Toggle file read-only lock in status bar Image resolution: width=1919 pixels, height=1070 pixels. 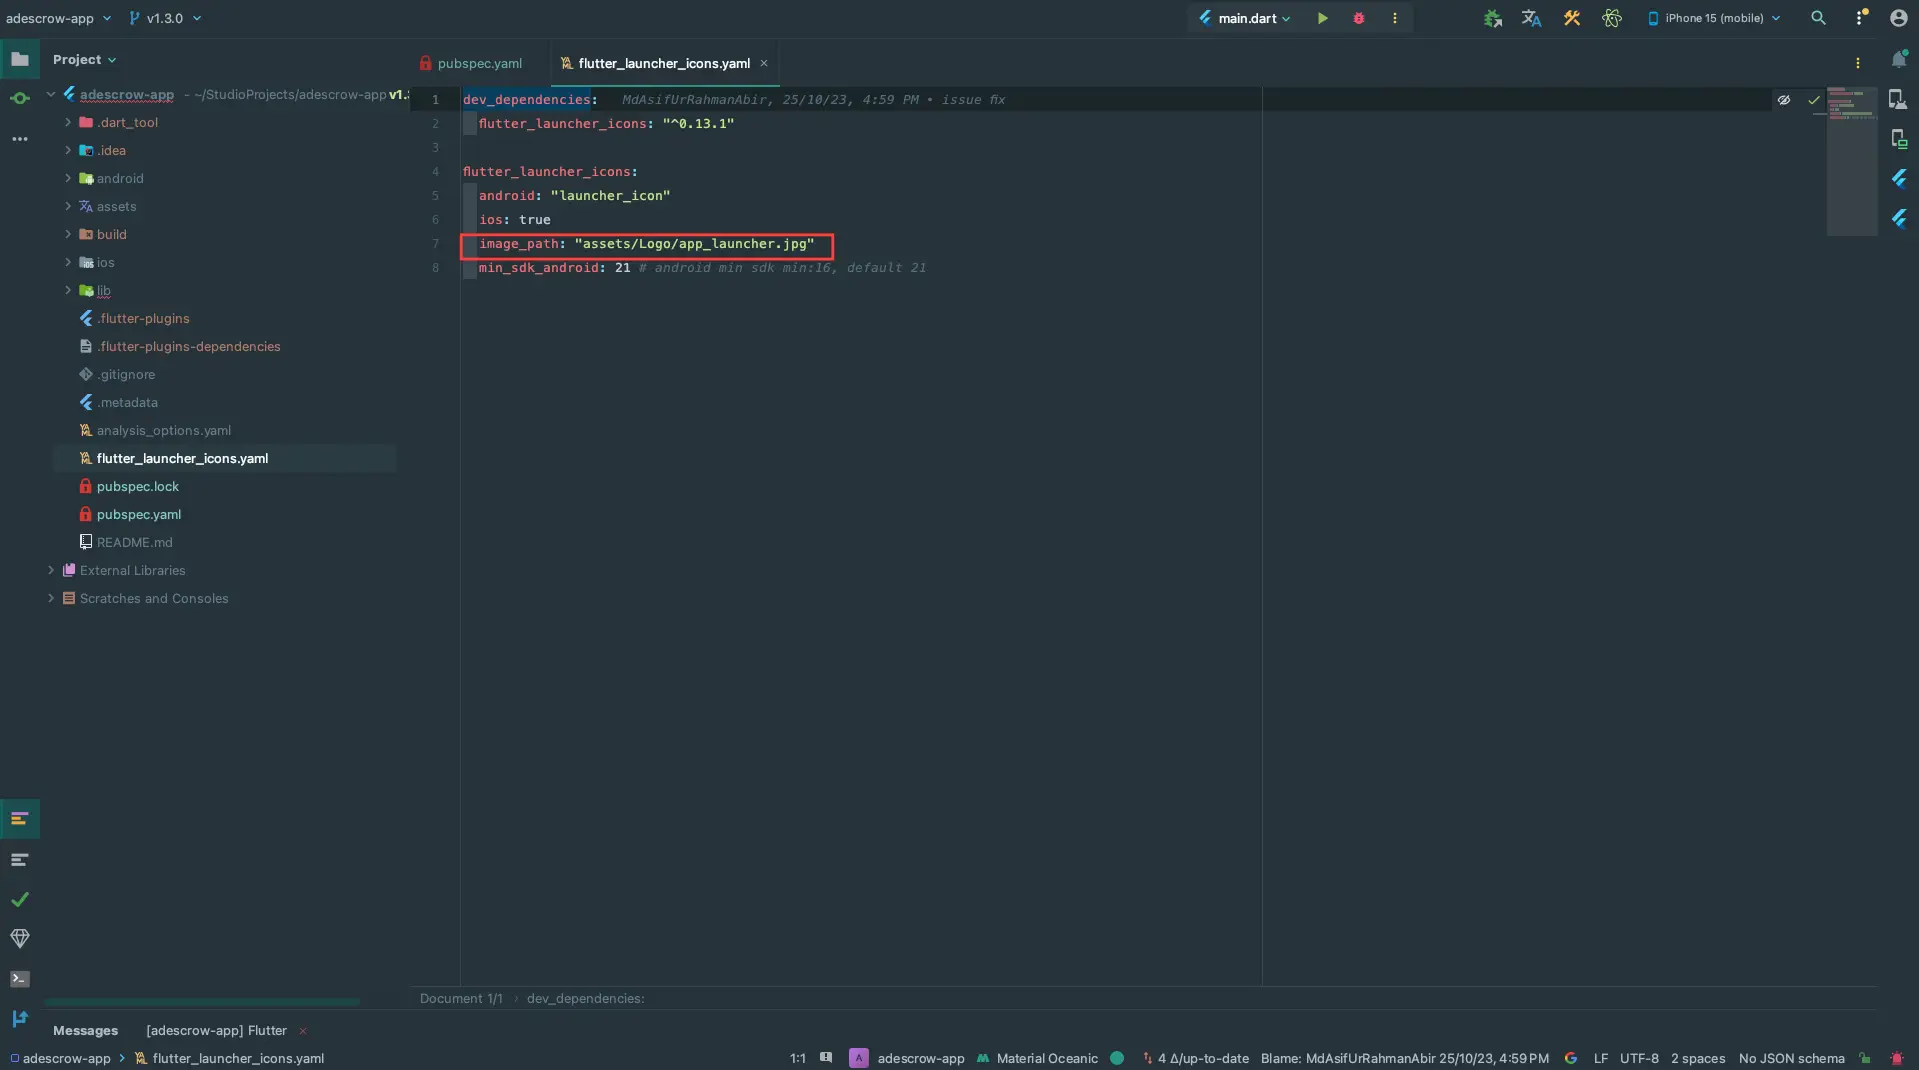[x=1865, y=1058]
